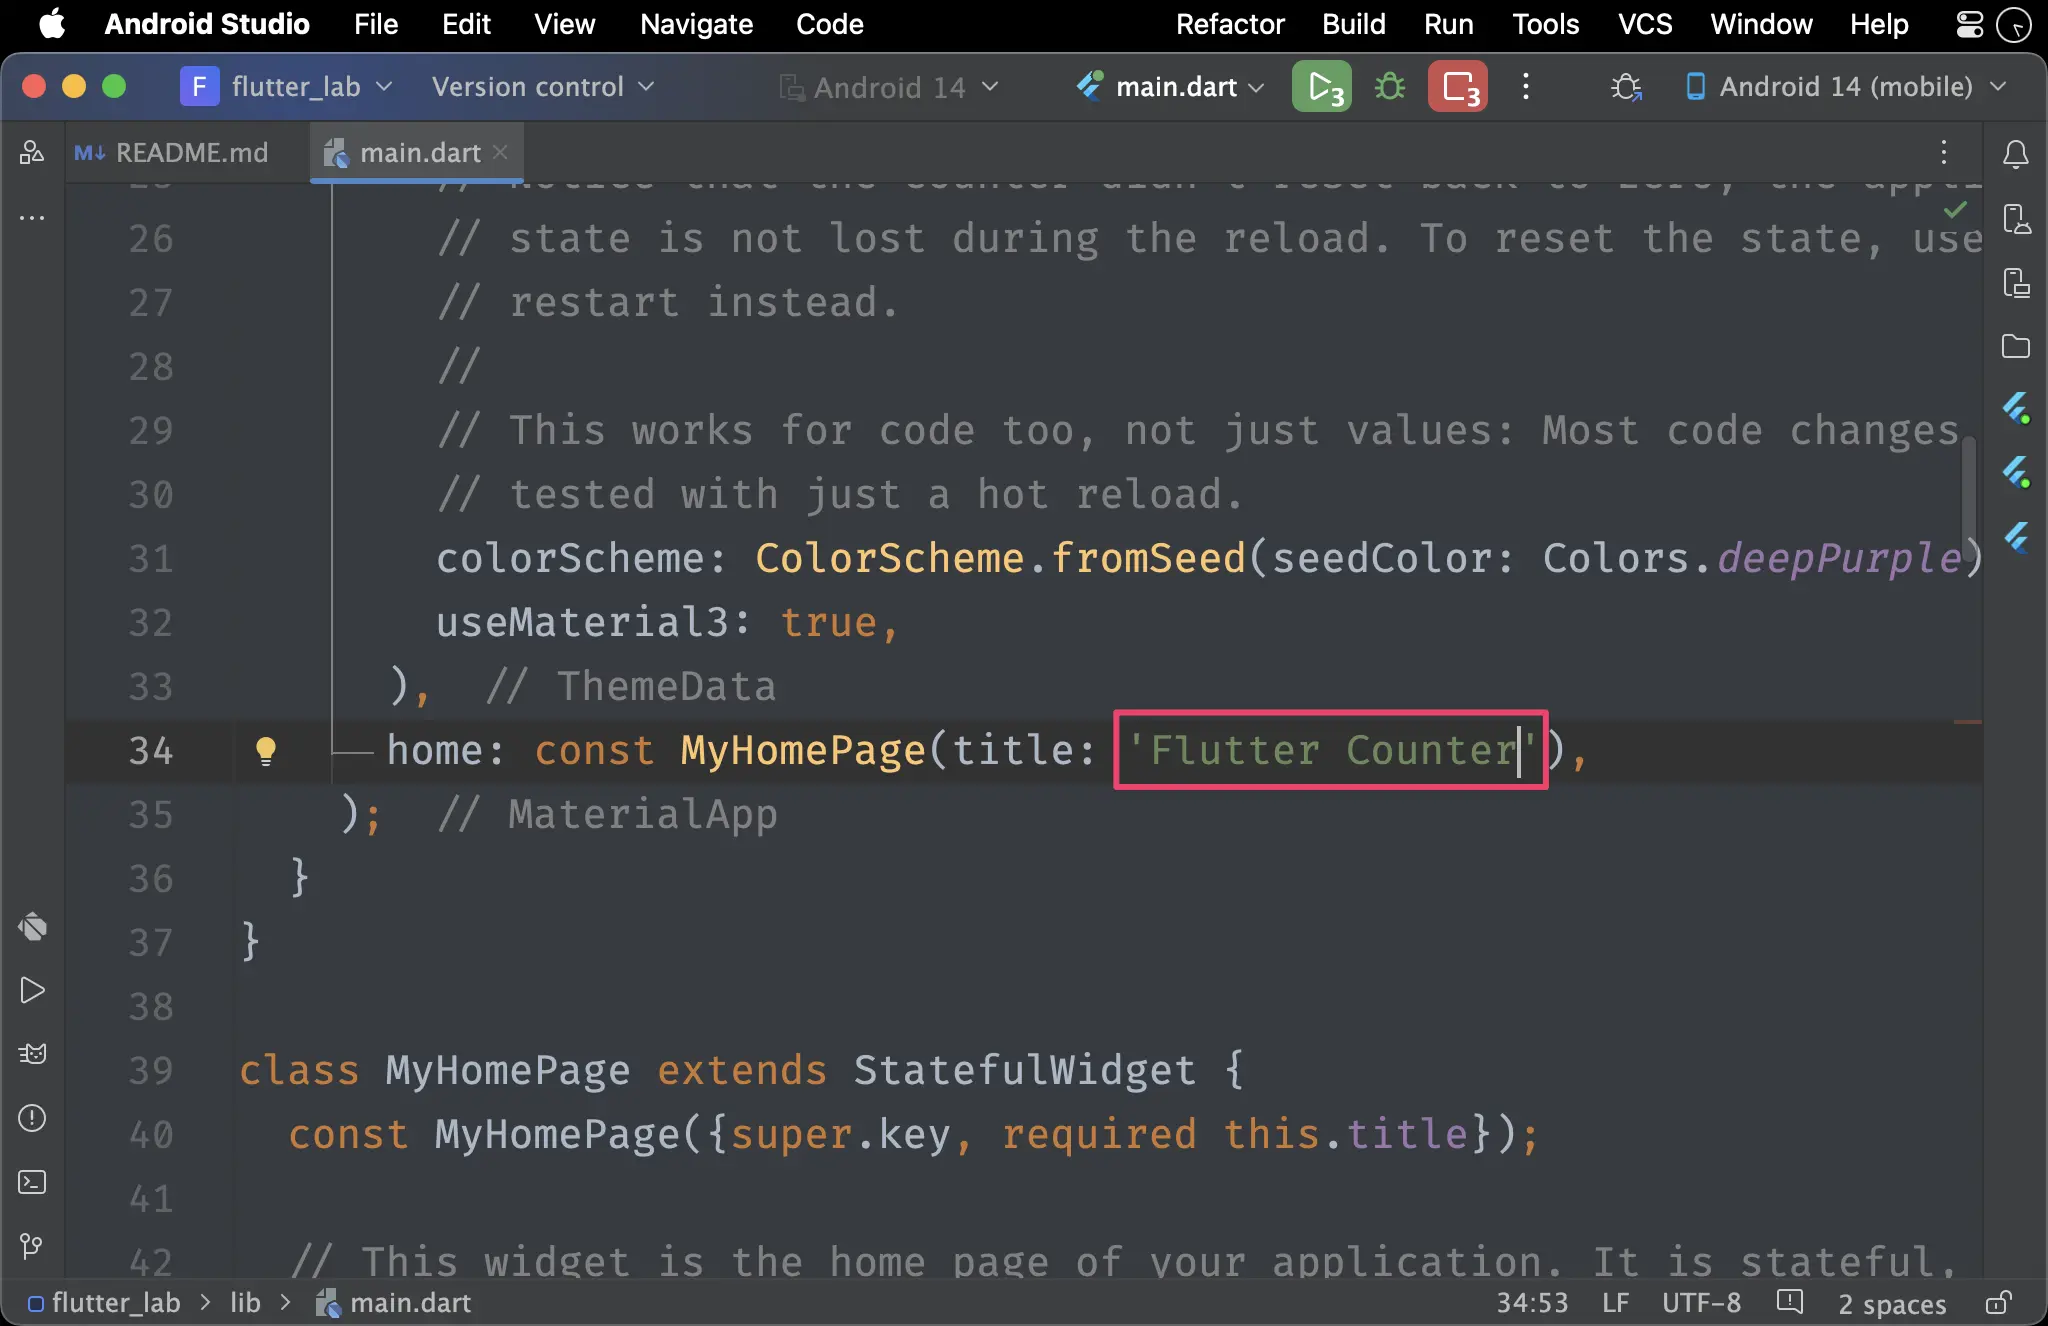Open the Terminal tool window
Screen dimensions: 2048x1326
coord(32,1182)
